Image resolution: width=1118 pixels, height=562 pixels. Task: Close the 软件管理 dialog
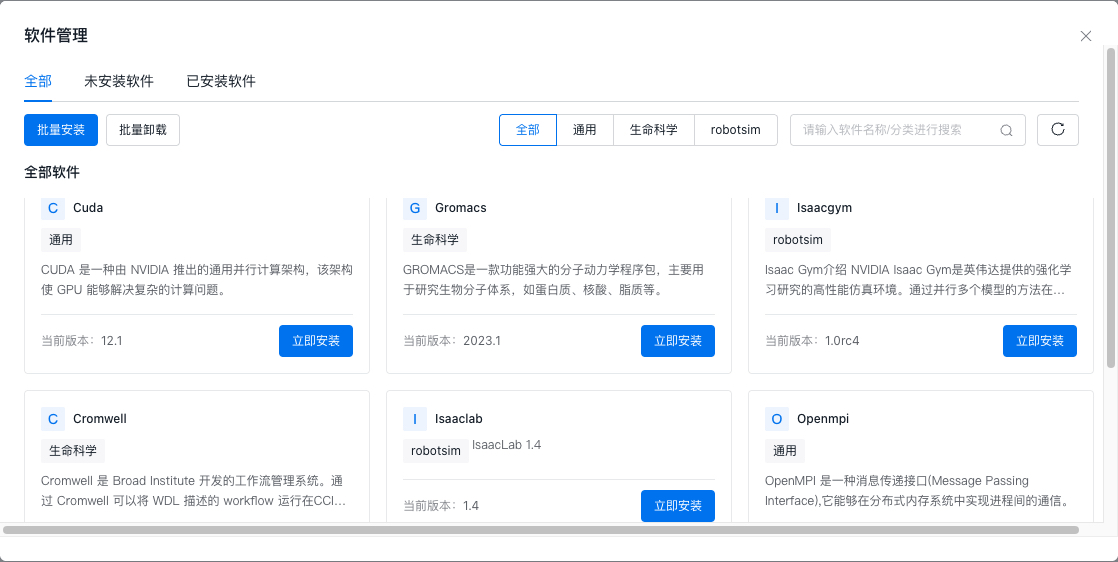[x=1086, y=36]
